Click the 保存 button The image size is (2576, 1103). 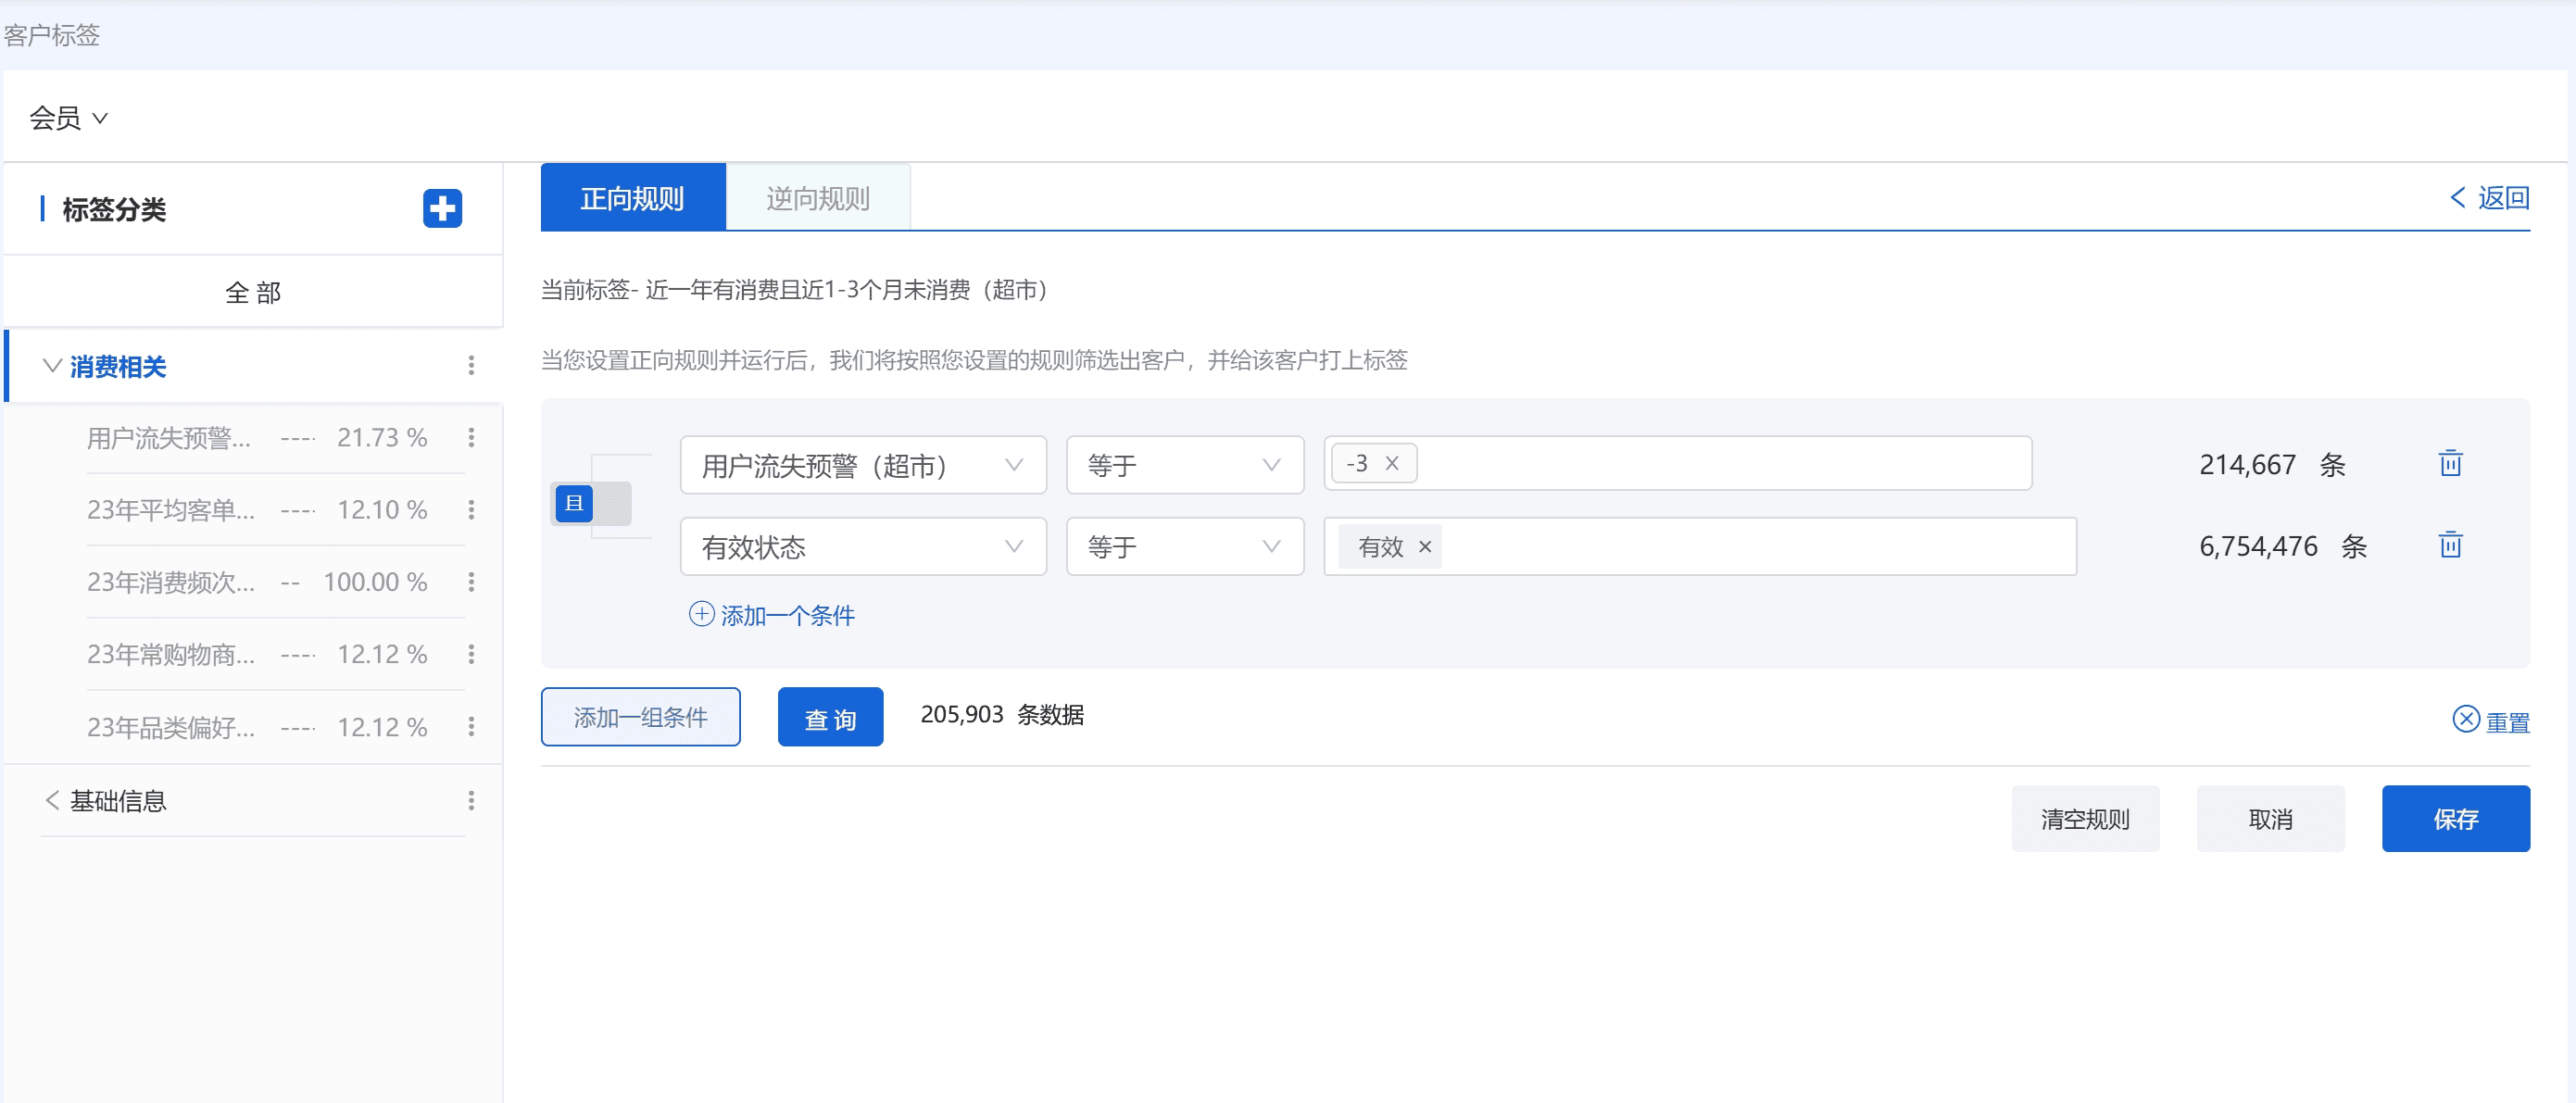(x=2456, y=818)
